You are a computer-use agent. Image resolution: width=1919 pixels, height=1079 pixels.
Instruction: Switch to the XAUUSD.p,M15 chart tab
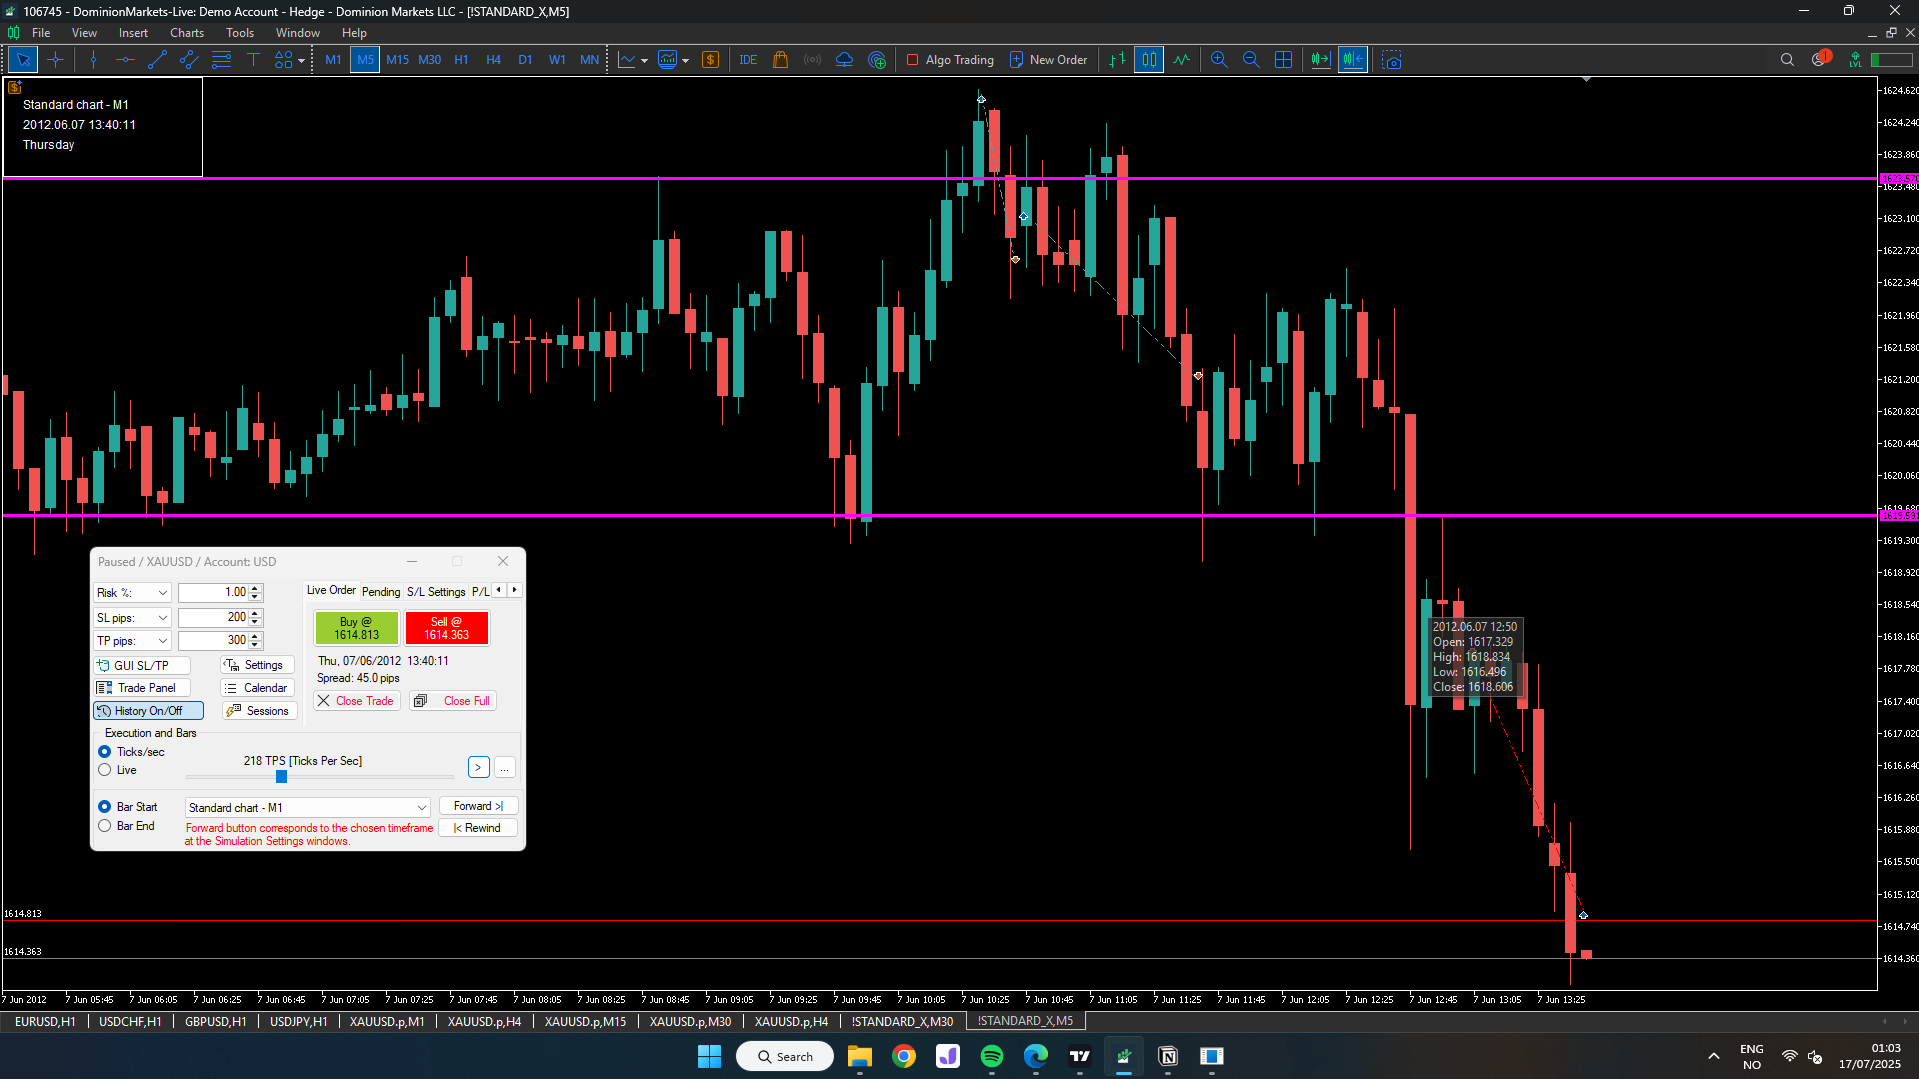click(x=585, y=1021)
